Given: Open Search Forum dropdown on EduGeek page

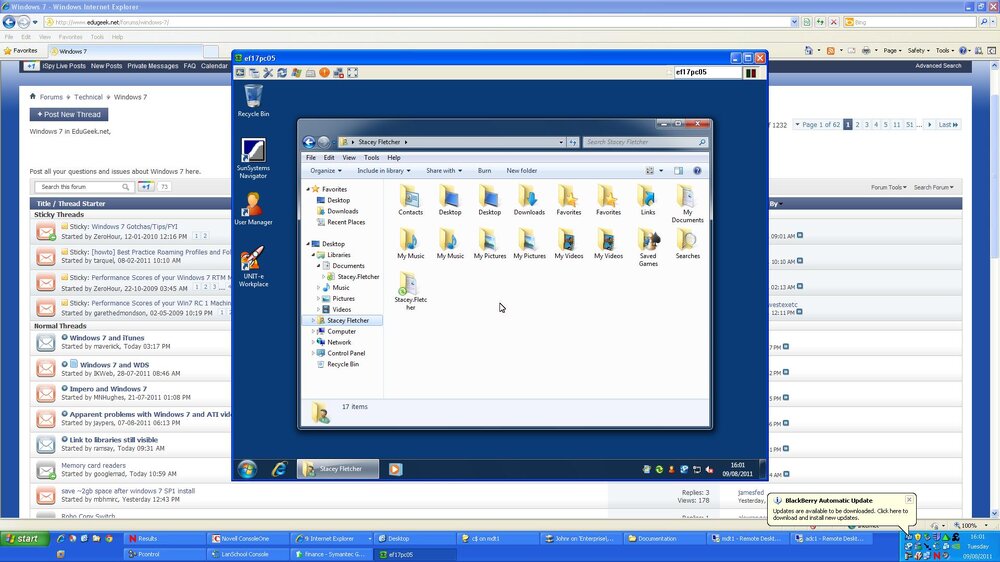Looking at the screenshot, I should (x=934, y=188).
